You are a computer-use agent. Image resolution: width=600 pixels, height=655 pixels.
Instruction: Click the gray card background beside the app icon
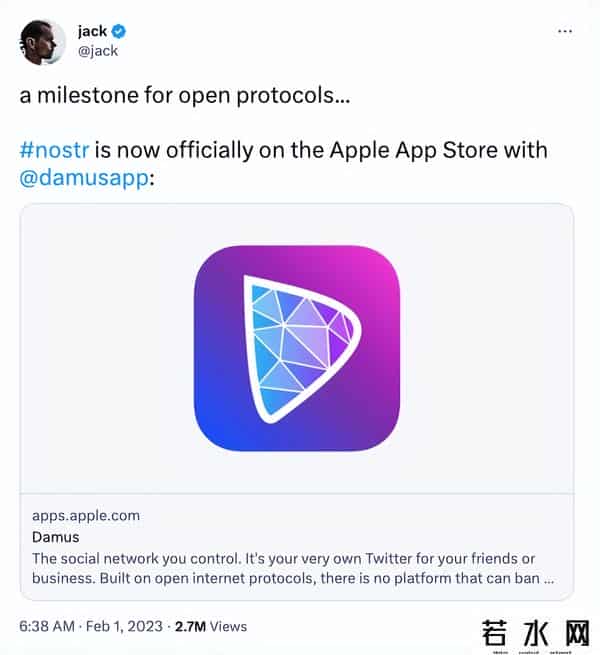coord(100,348)
